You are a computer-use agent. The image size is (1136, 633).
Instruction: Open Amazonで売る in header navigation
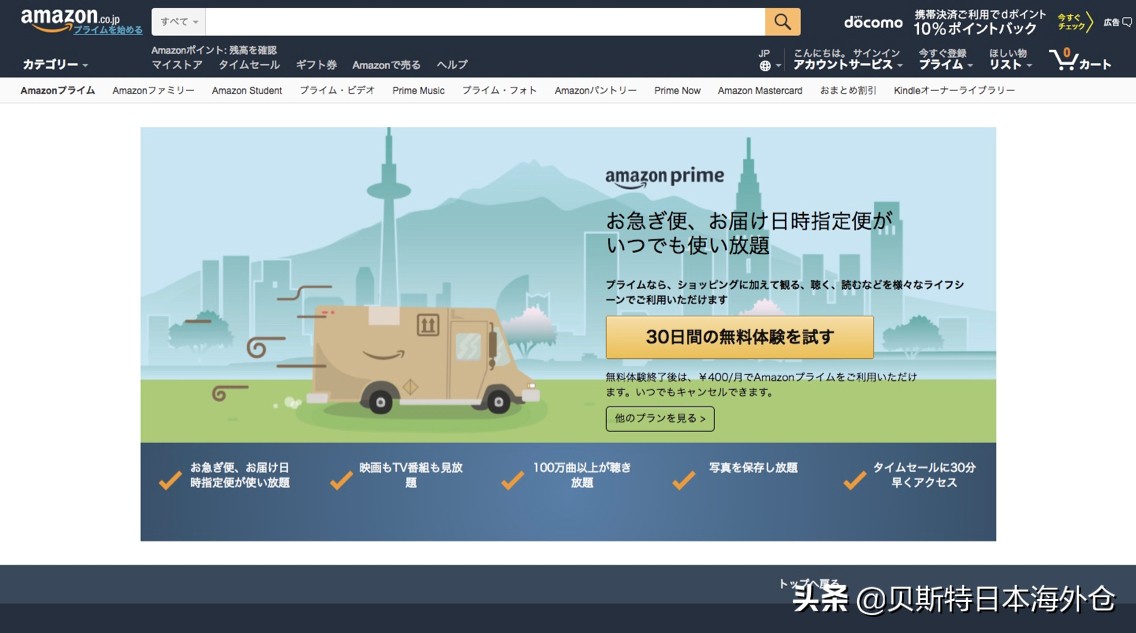click(386, 64)
